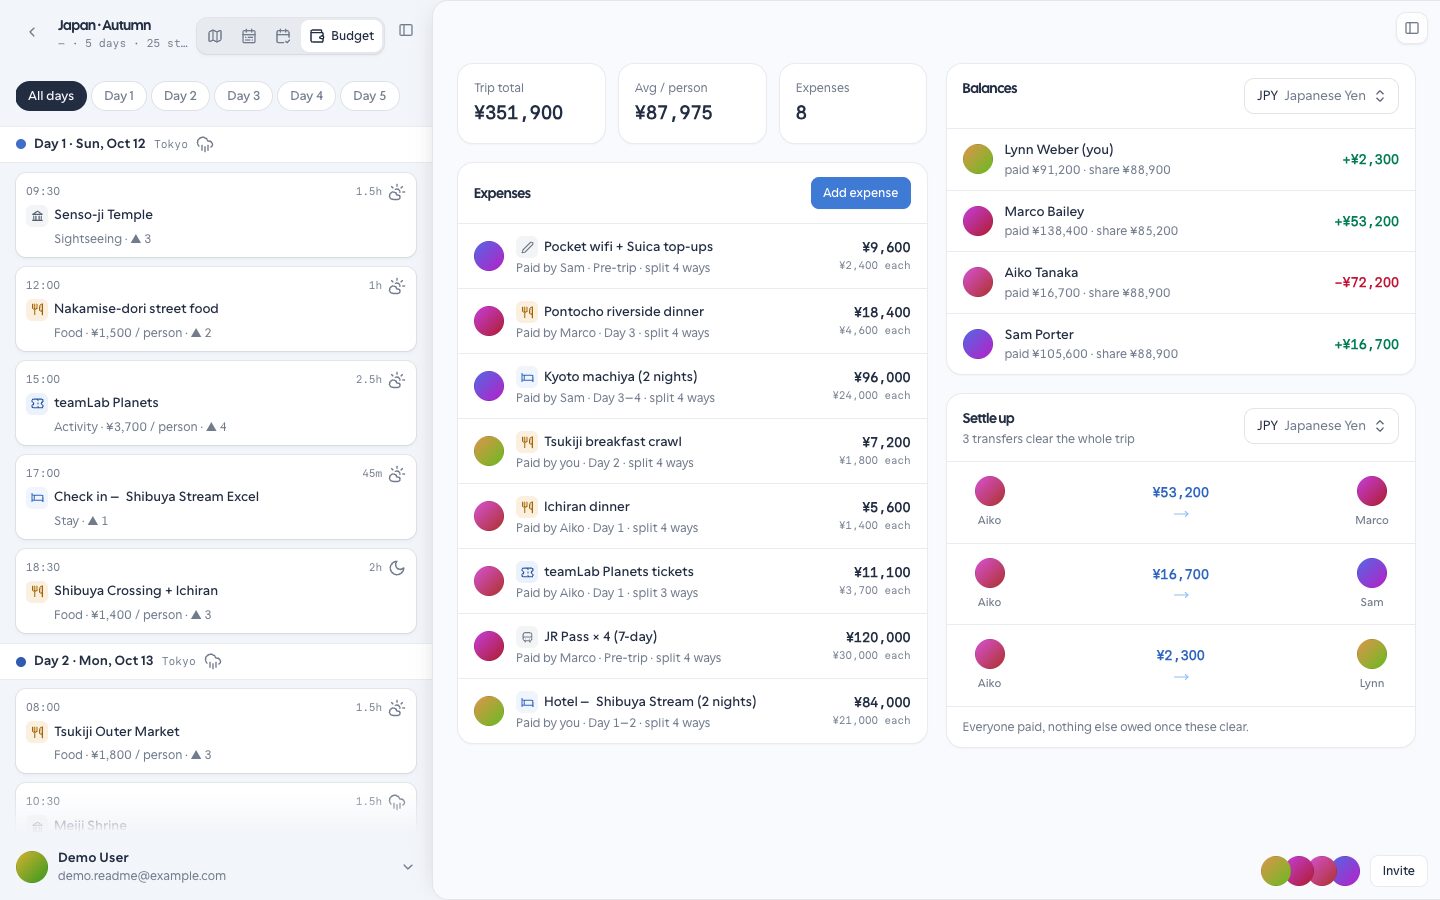Click the Demo User profile avatar
The image size is (1440, 900).
tap(32, 867)
